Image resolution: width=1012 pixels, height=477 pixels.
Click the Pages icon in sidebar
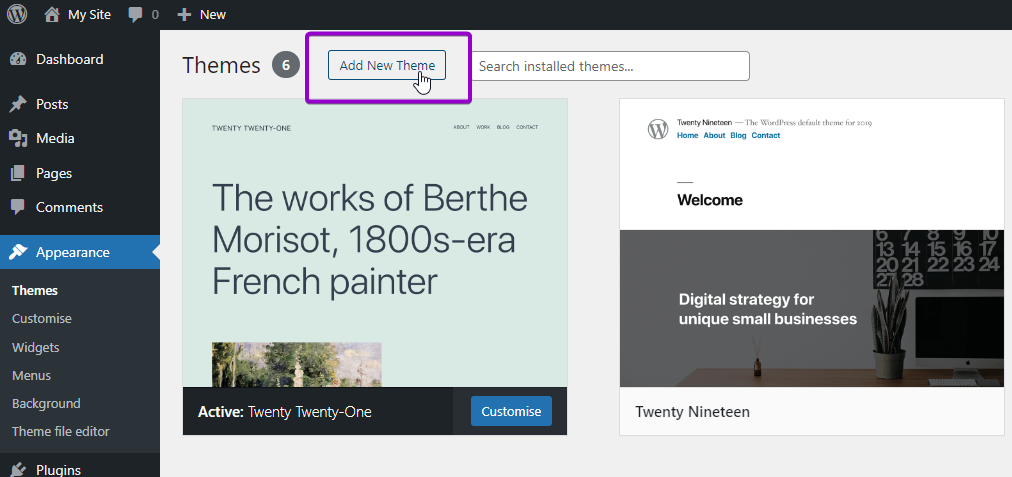18,173
